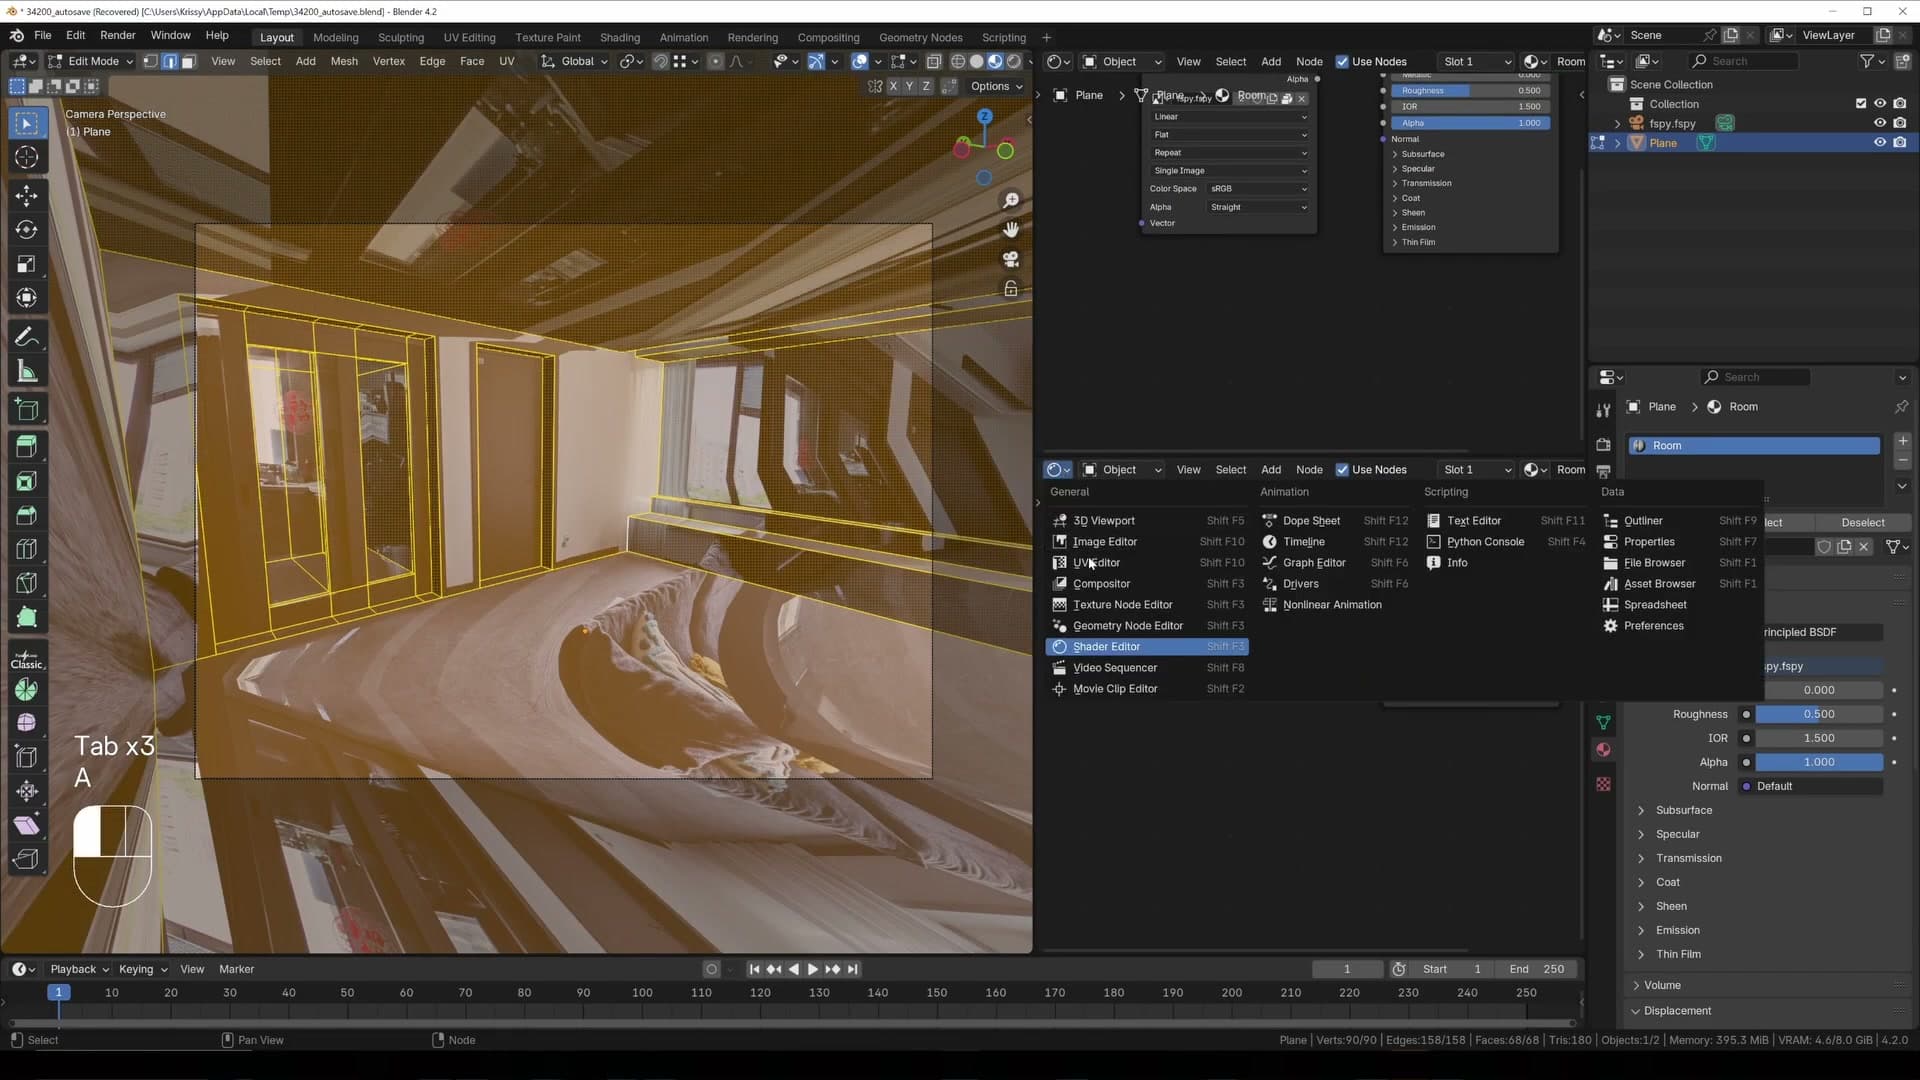This screenshot has height=1080, width=1920.
Task: Open the Edit Mode dropdown
Action: [x=92, y=62]
